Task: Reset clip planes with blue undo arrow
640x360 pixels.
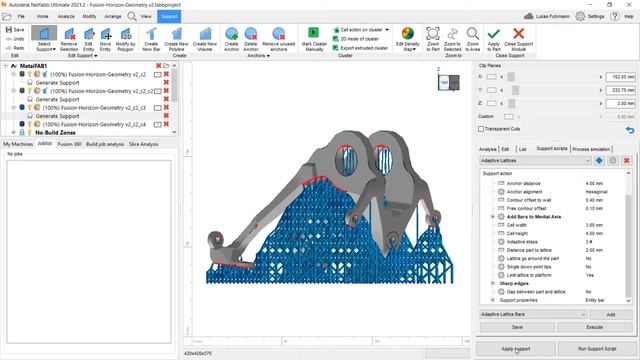Action: pos(630,130)
